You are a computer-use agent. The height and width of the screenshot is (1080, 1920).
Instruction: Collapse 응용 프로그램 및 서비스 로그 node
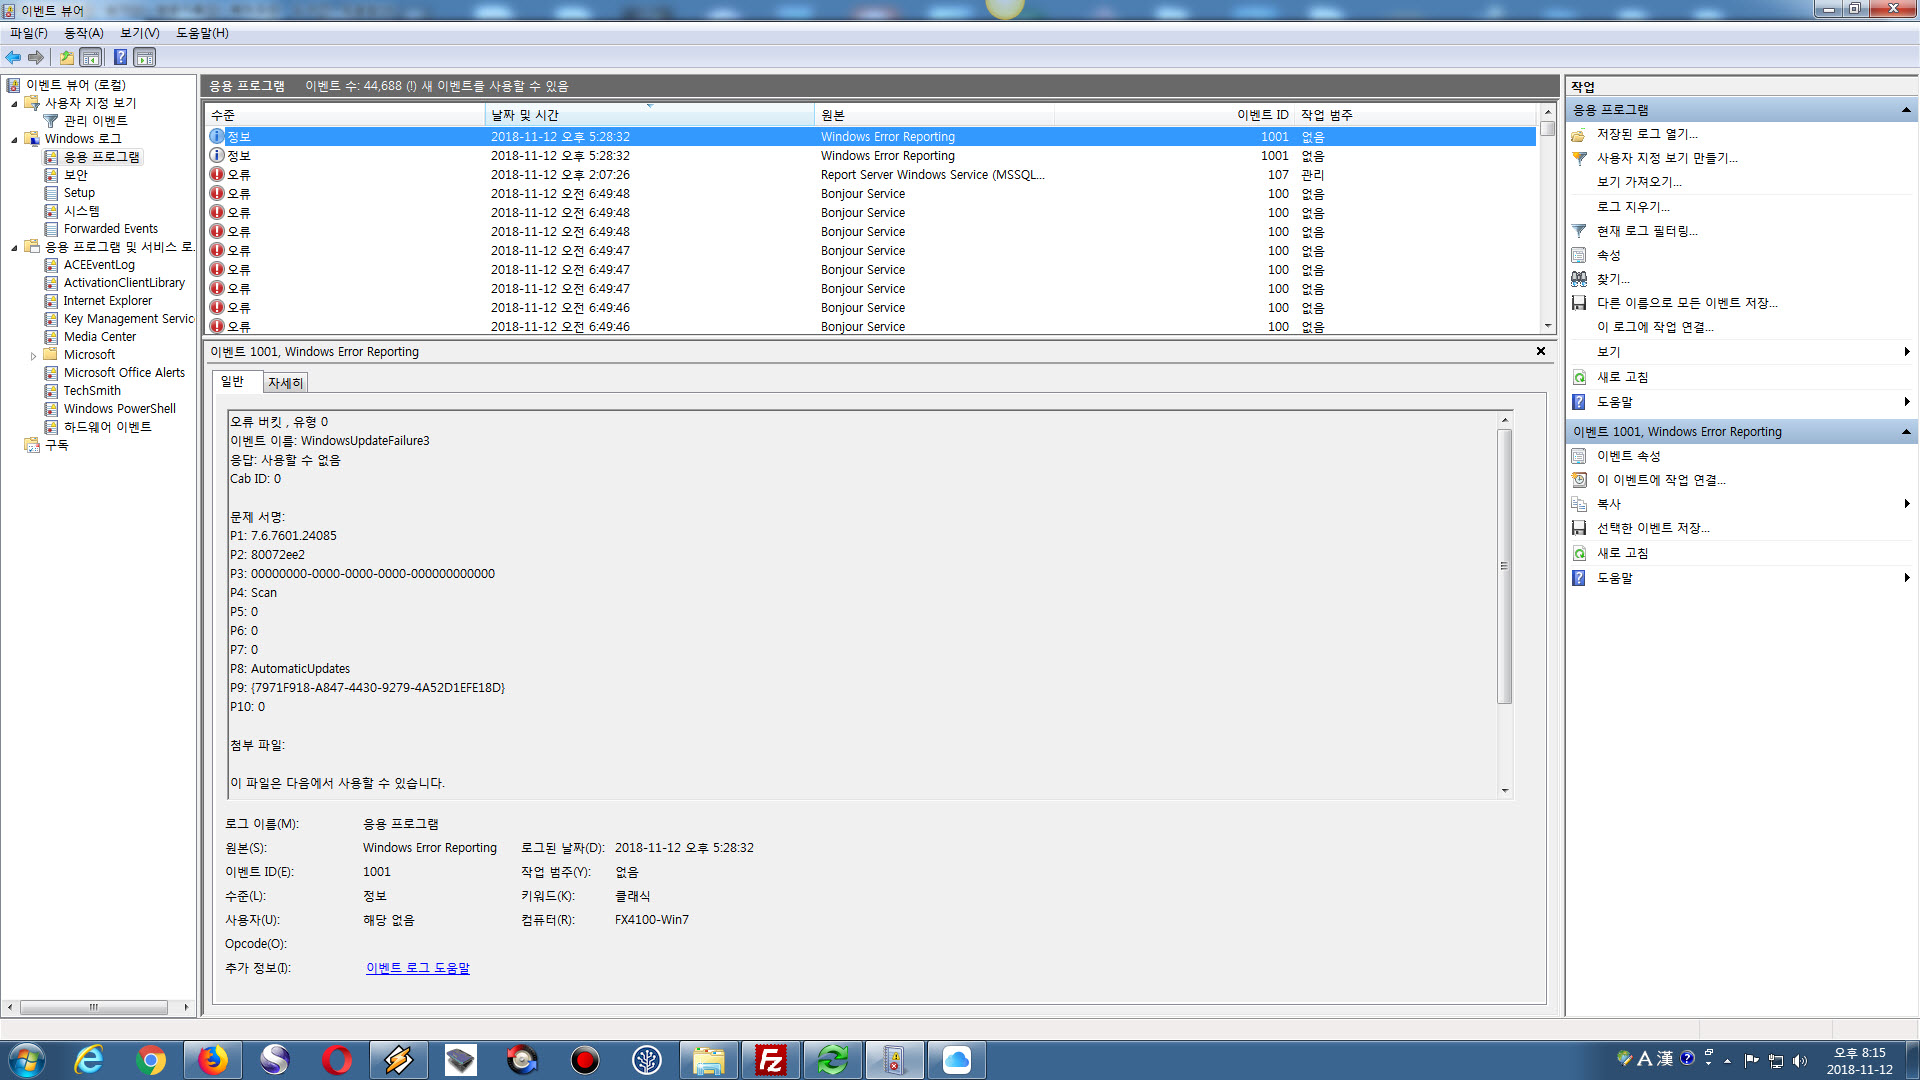coord(14,248)
